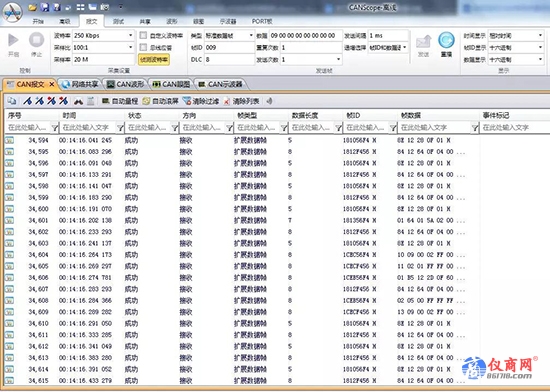Click the save icon in quick access bar
The image size is (550, 392).
click(x=45, y=7)
